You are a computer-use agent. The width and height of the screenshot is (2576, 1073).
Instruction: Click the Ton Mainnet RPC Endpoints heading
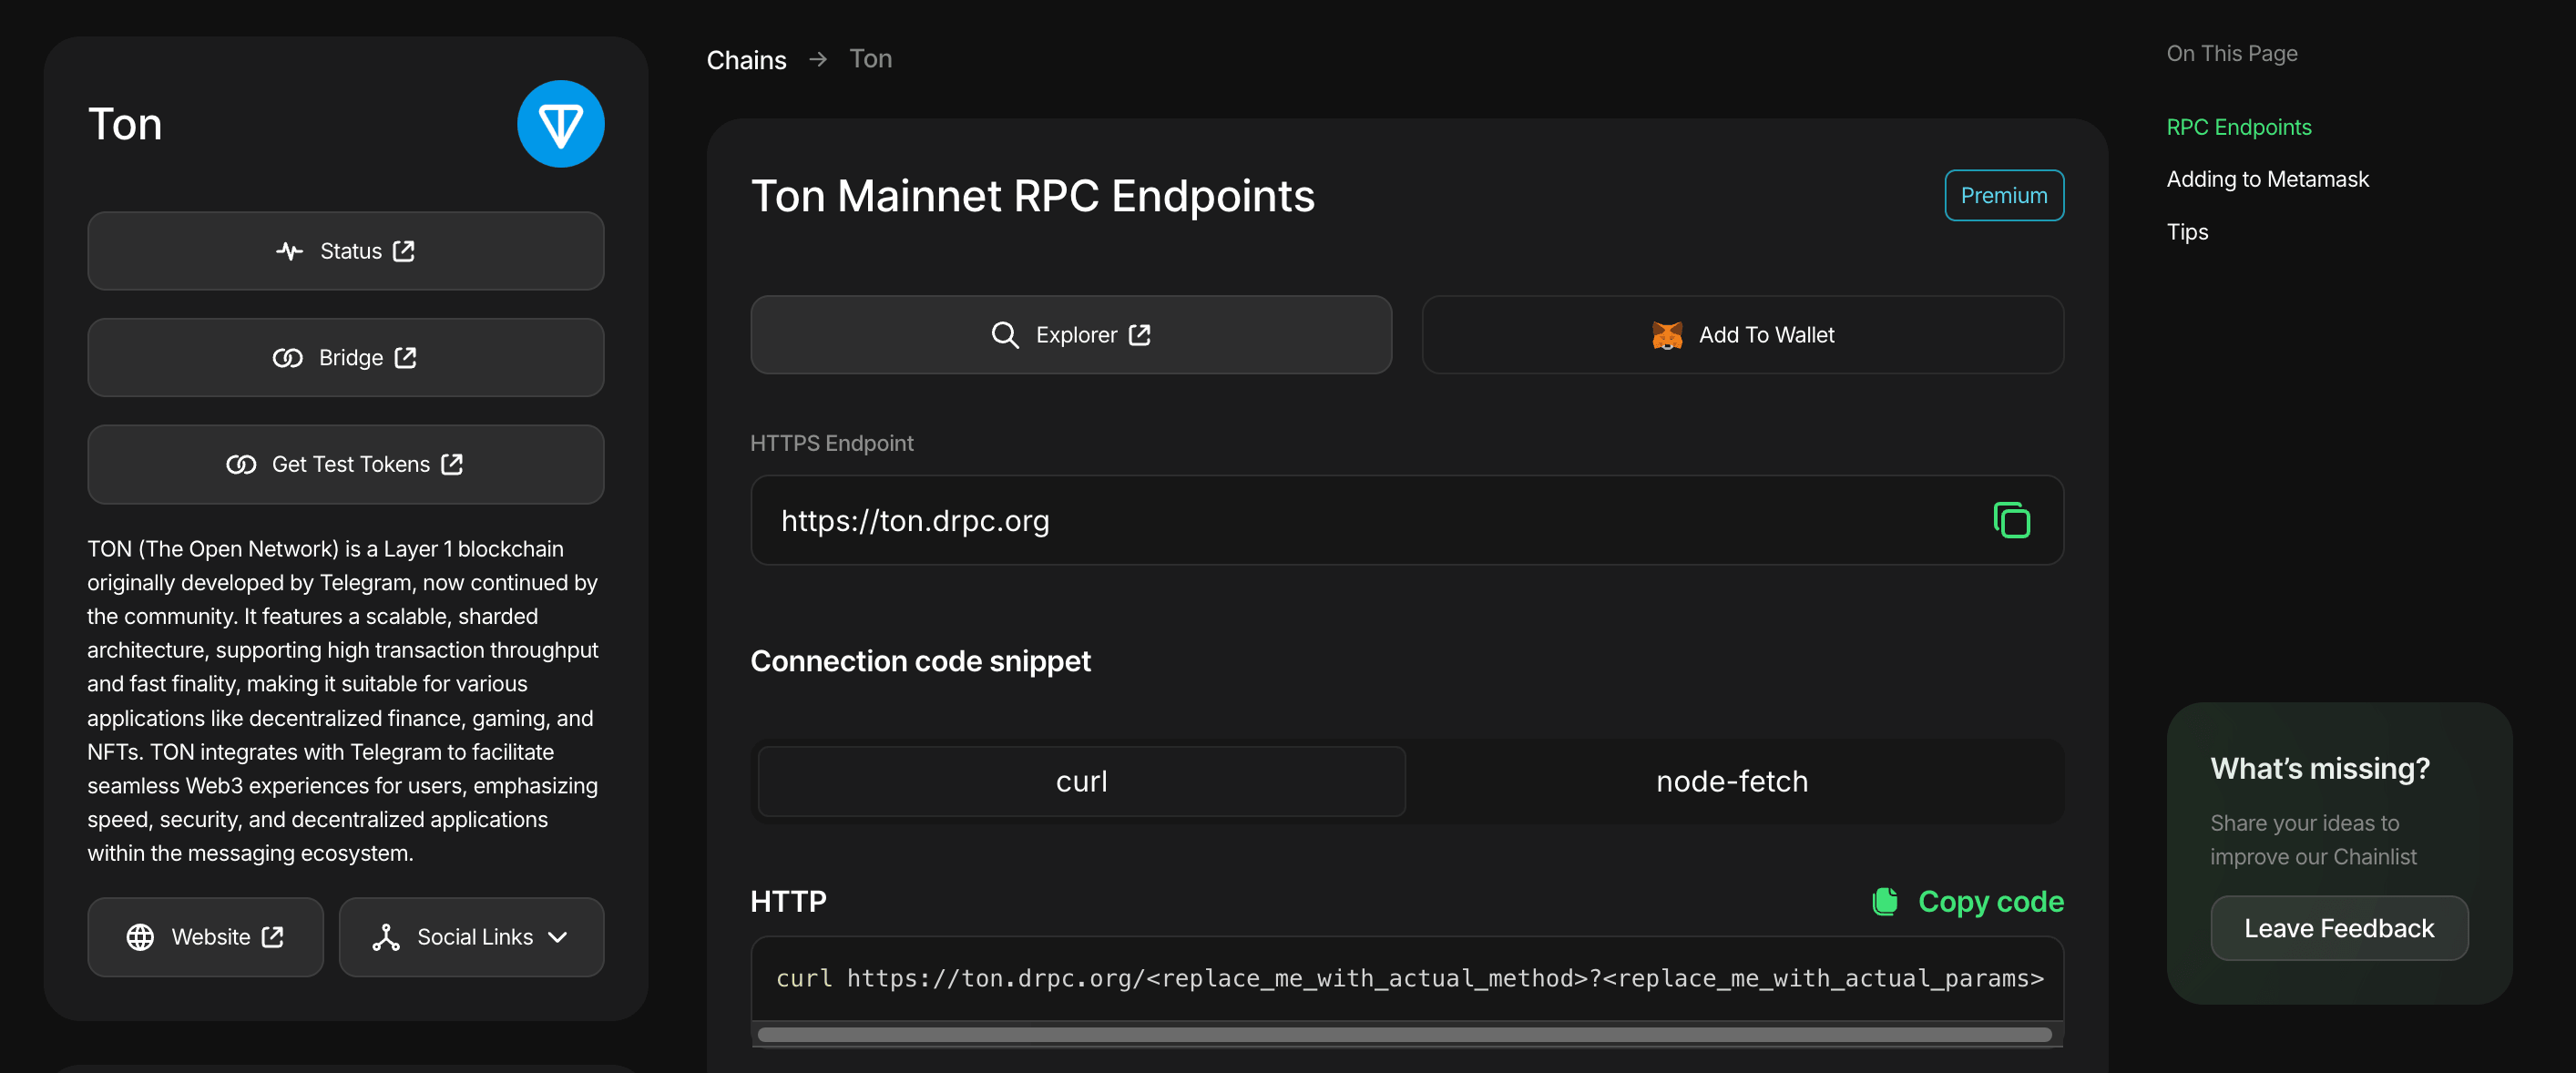tap(1032, 196)
